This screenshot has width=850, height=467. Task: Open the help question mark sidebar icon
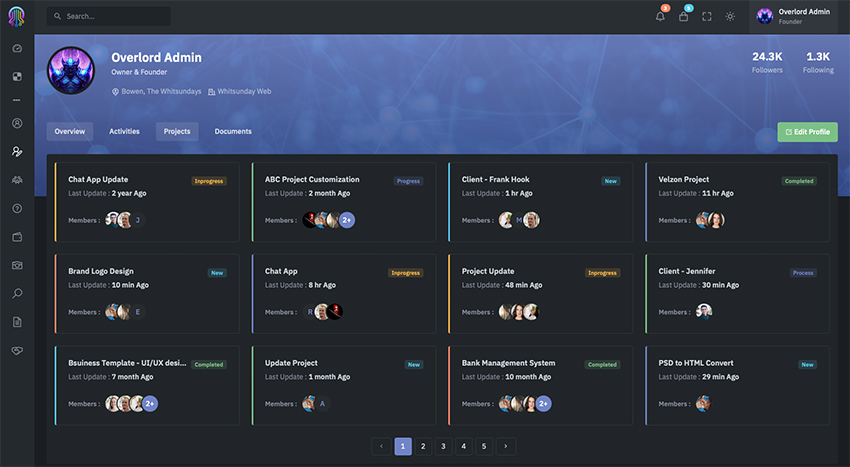pos(17,208)
